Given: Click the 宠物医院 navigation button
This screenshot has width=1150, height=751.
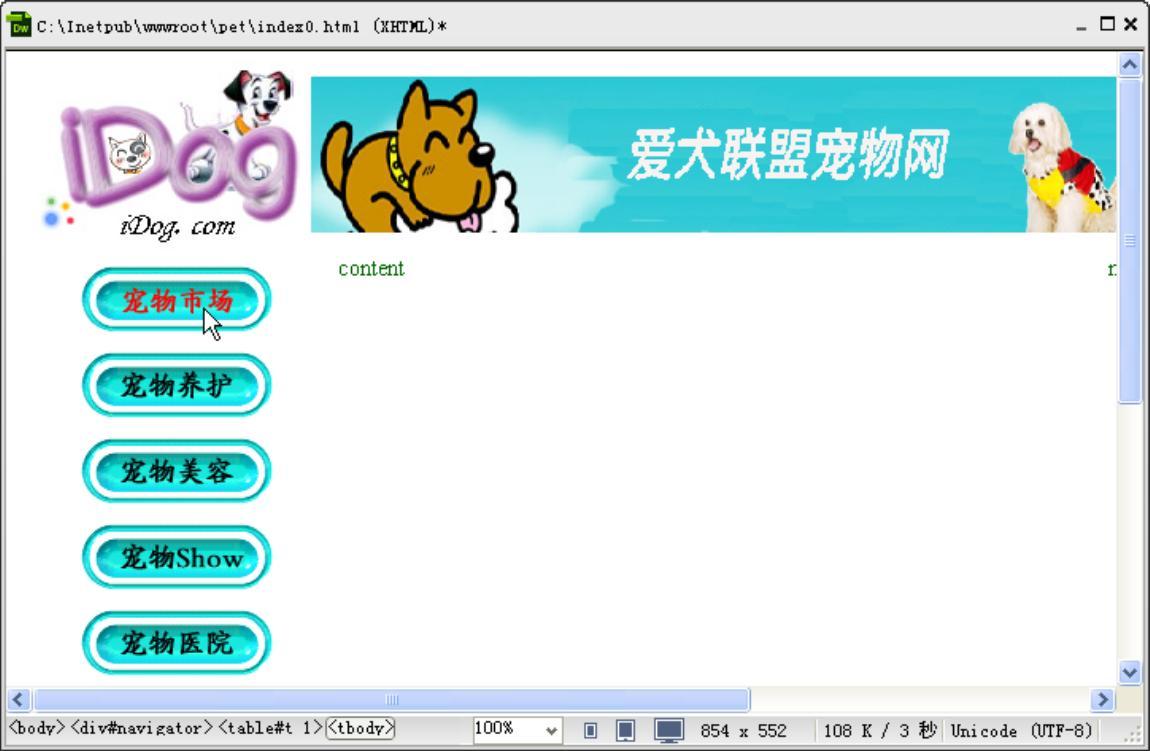Looking at the screenshot, I should pyautogui.click(x=176, y=642).
